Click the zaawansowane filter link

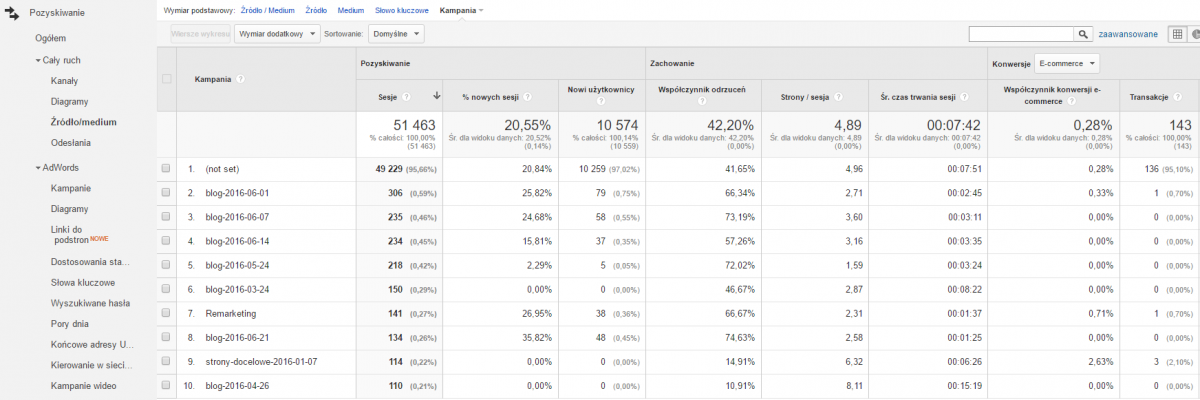click(1128, 34)
